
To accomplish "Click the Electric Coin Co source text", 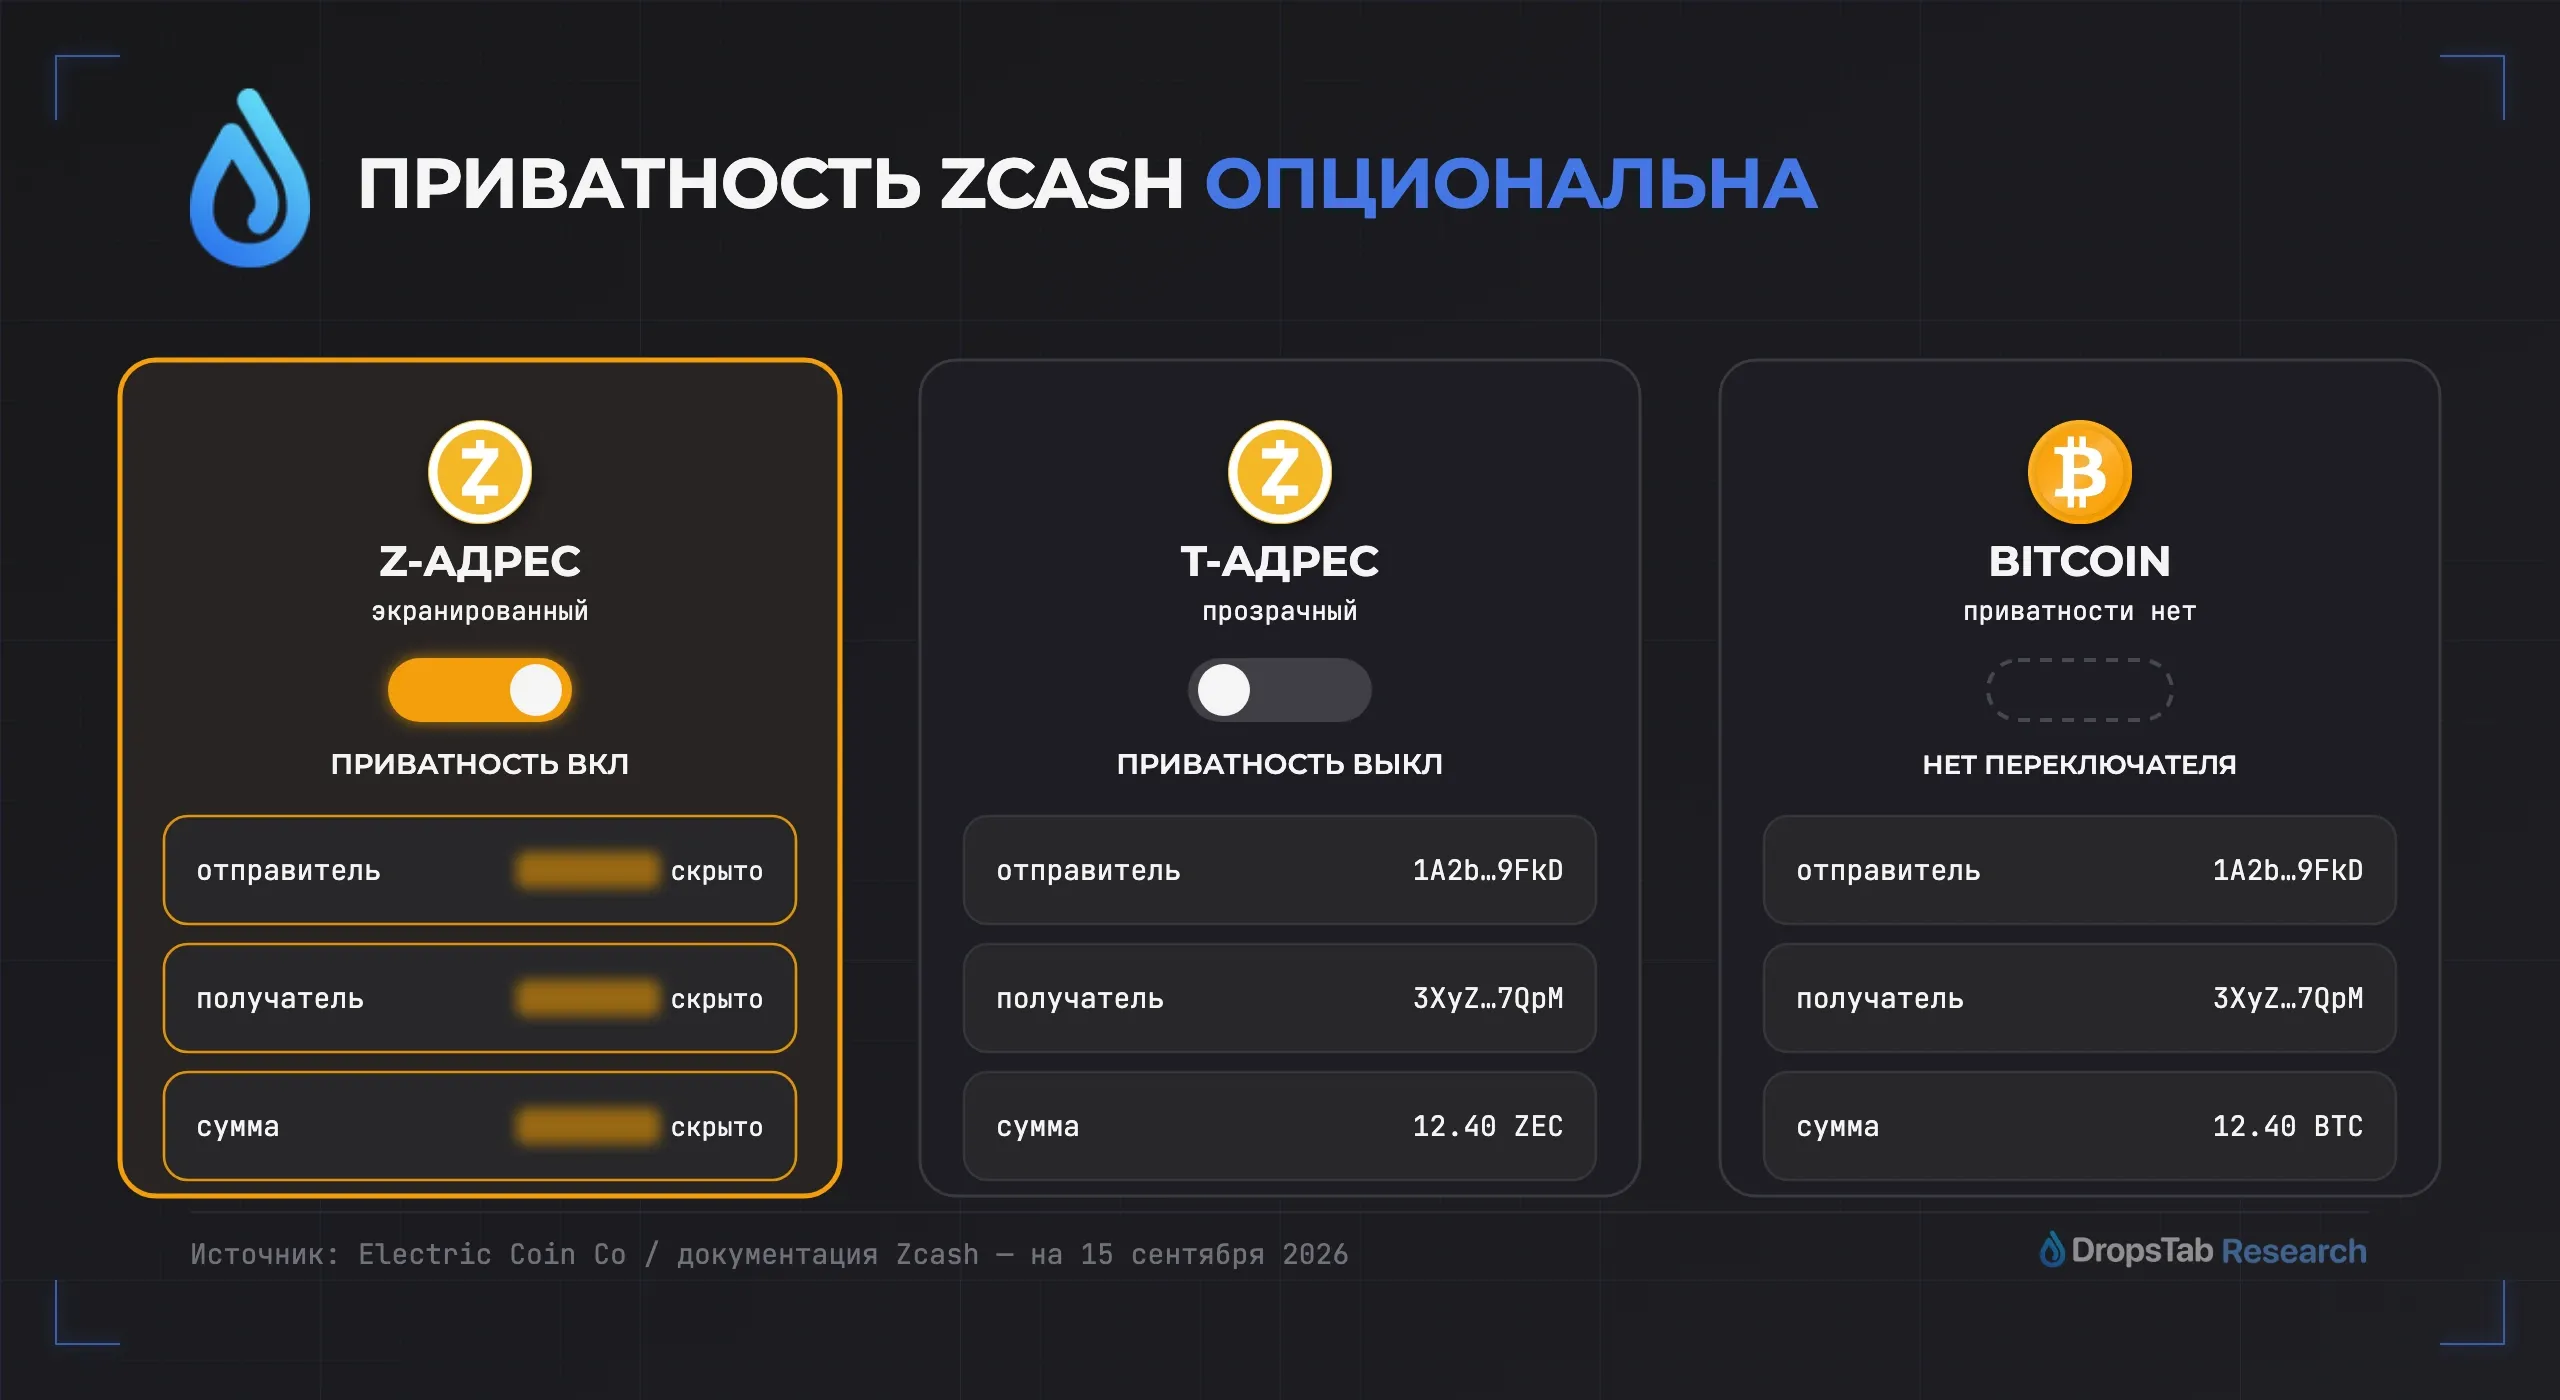I will tap(492, 1254).
